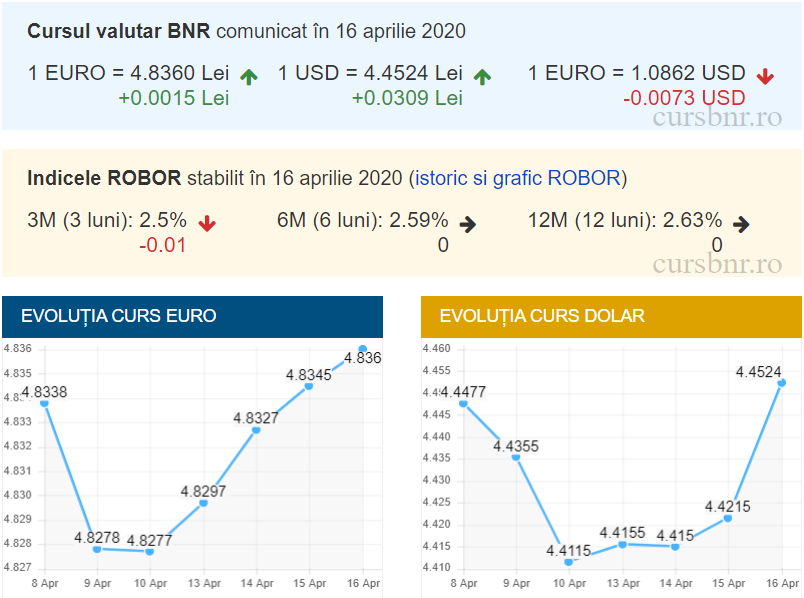Select the 4.8278 point on euro chart
This screenshot has width=804, height=598.
97,549
